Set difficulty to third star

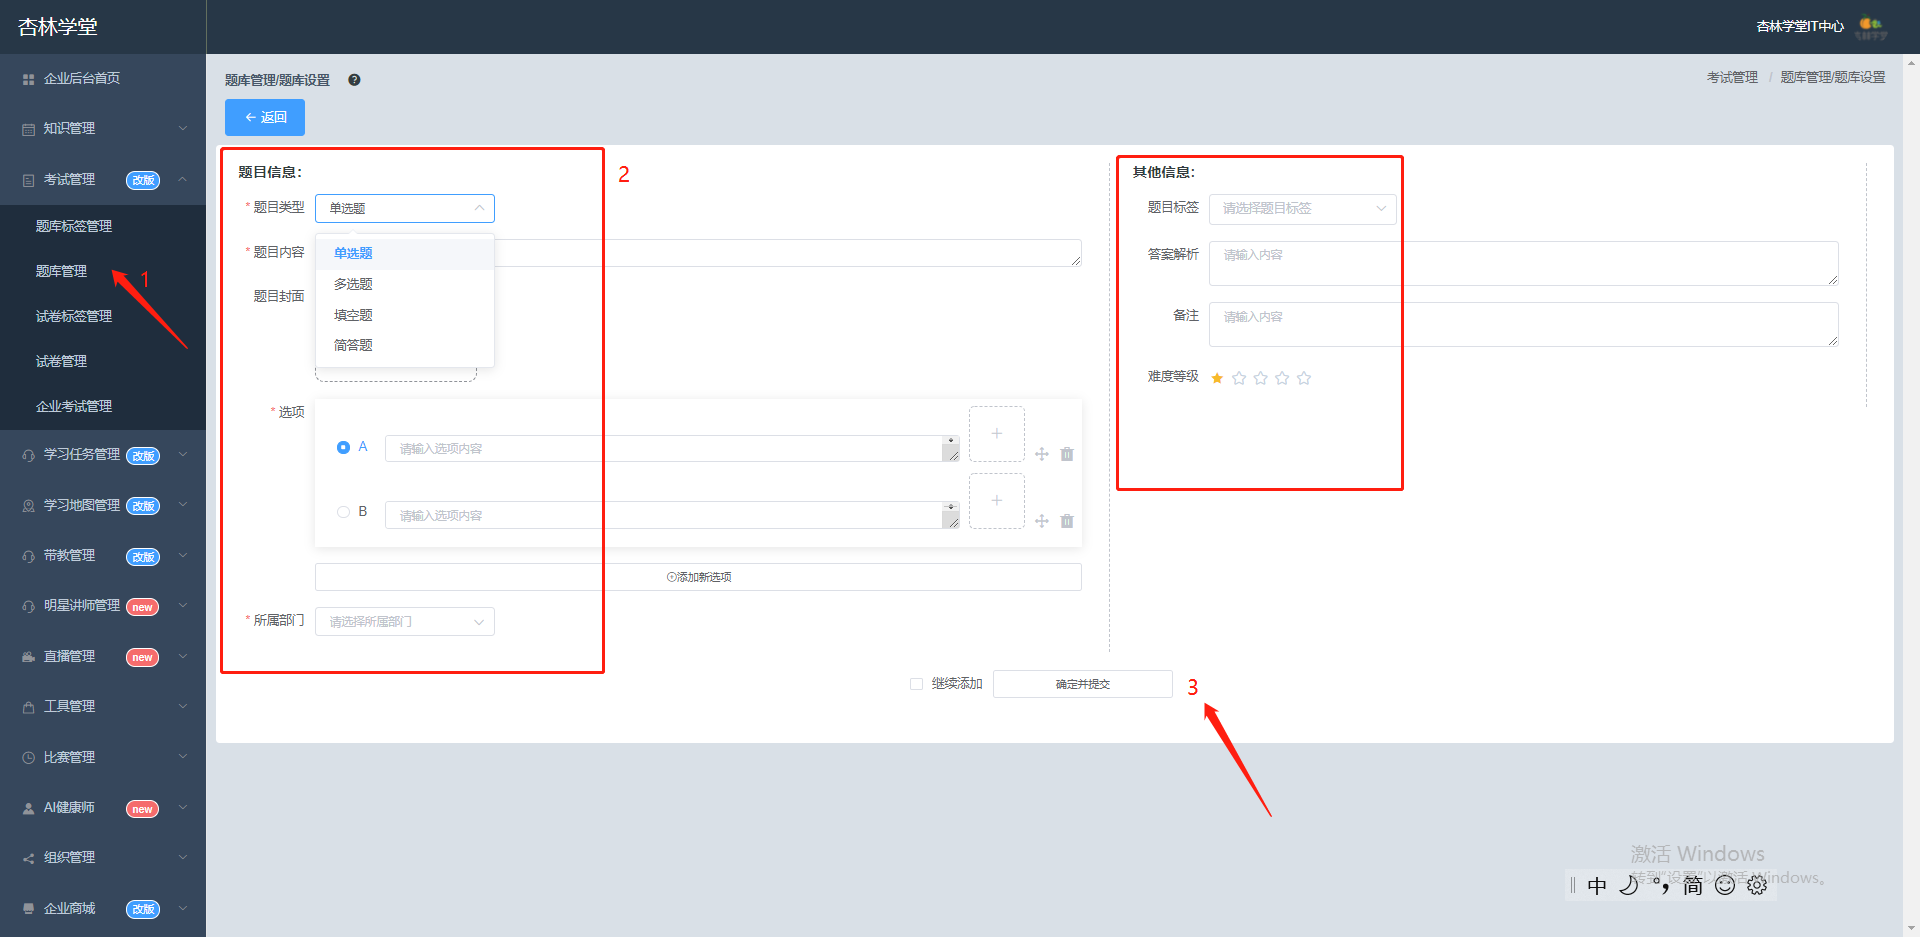coord(1260,378)
